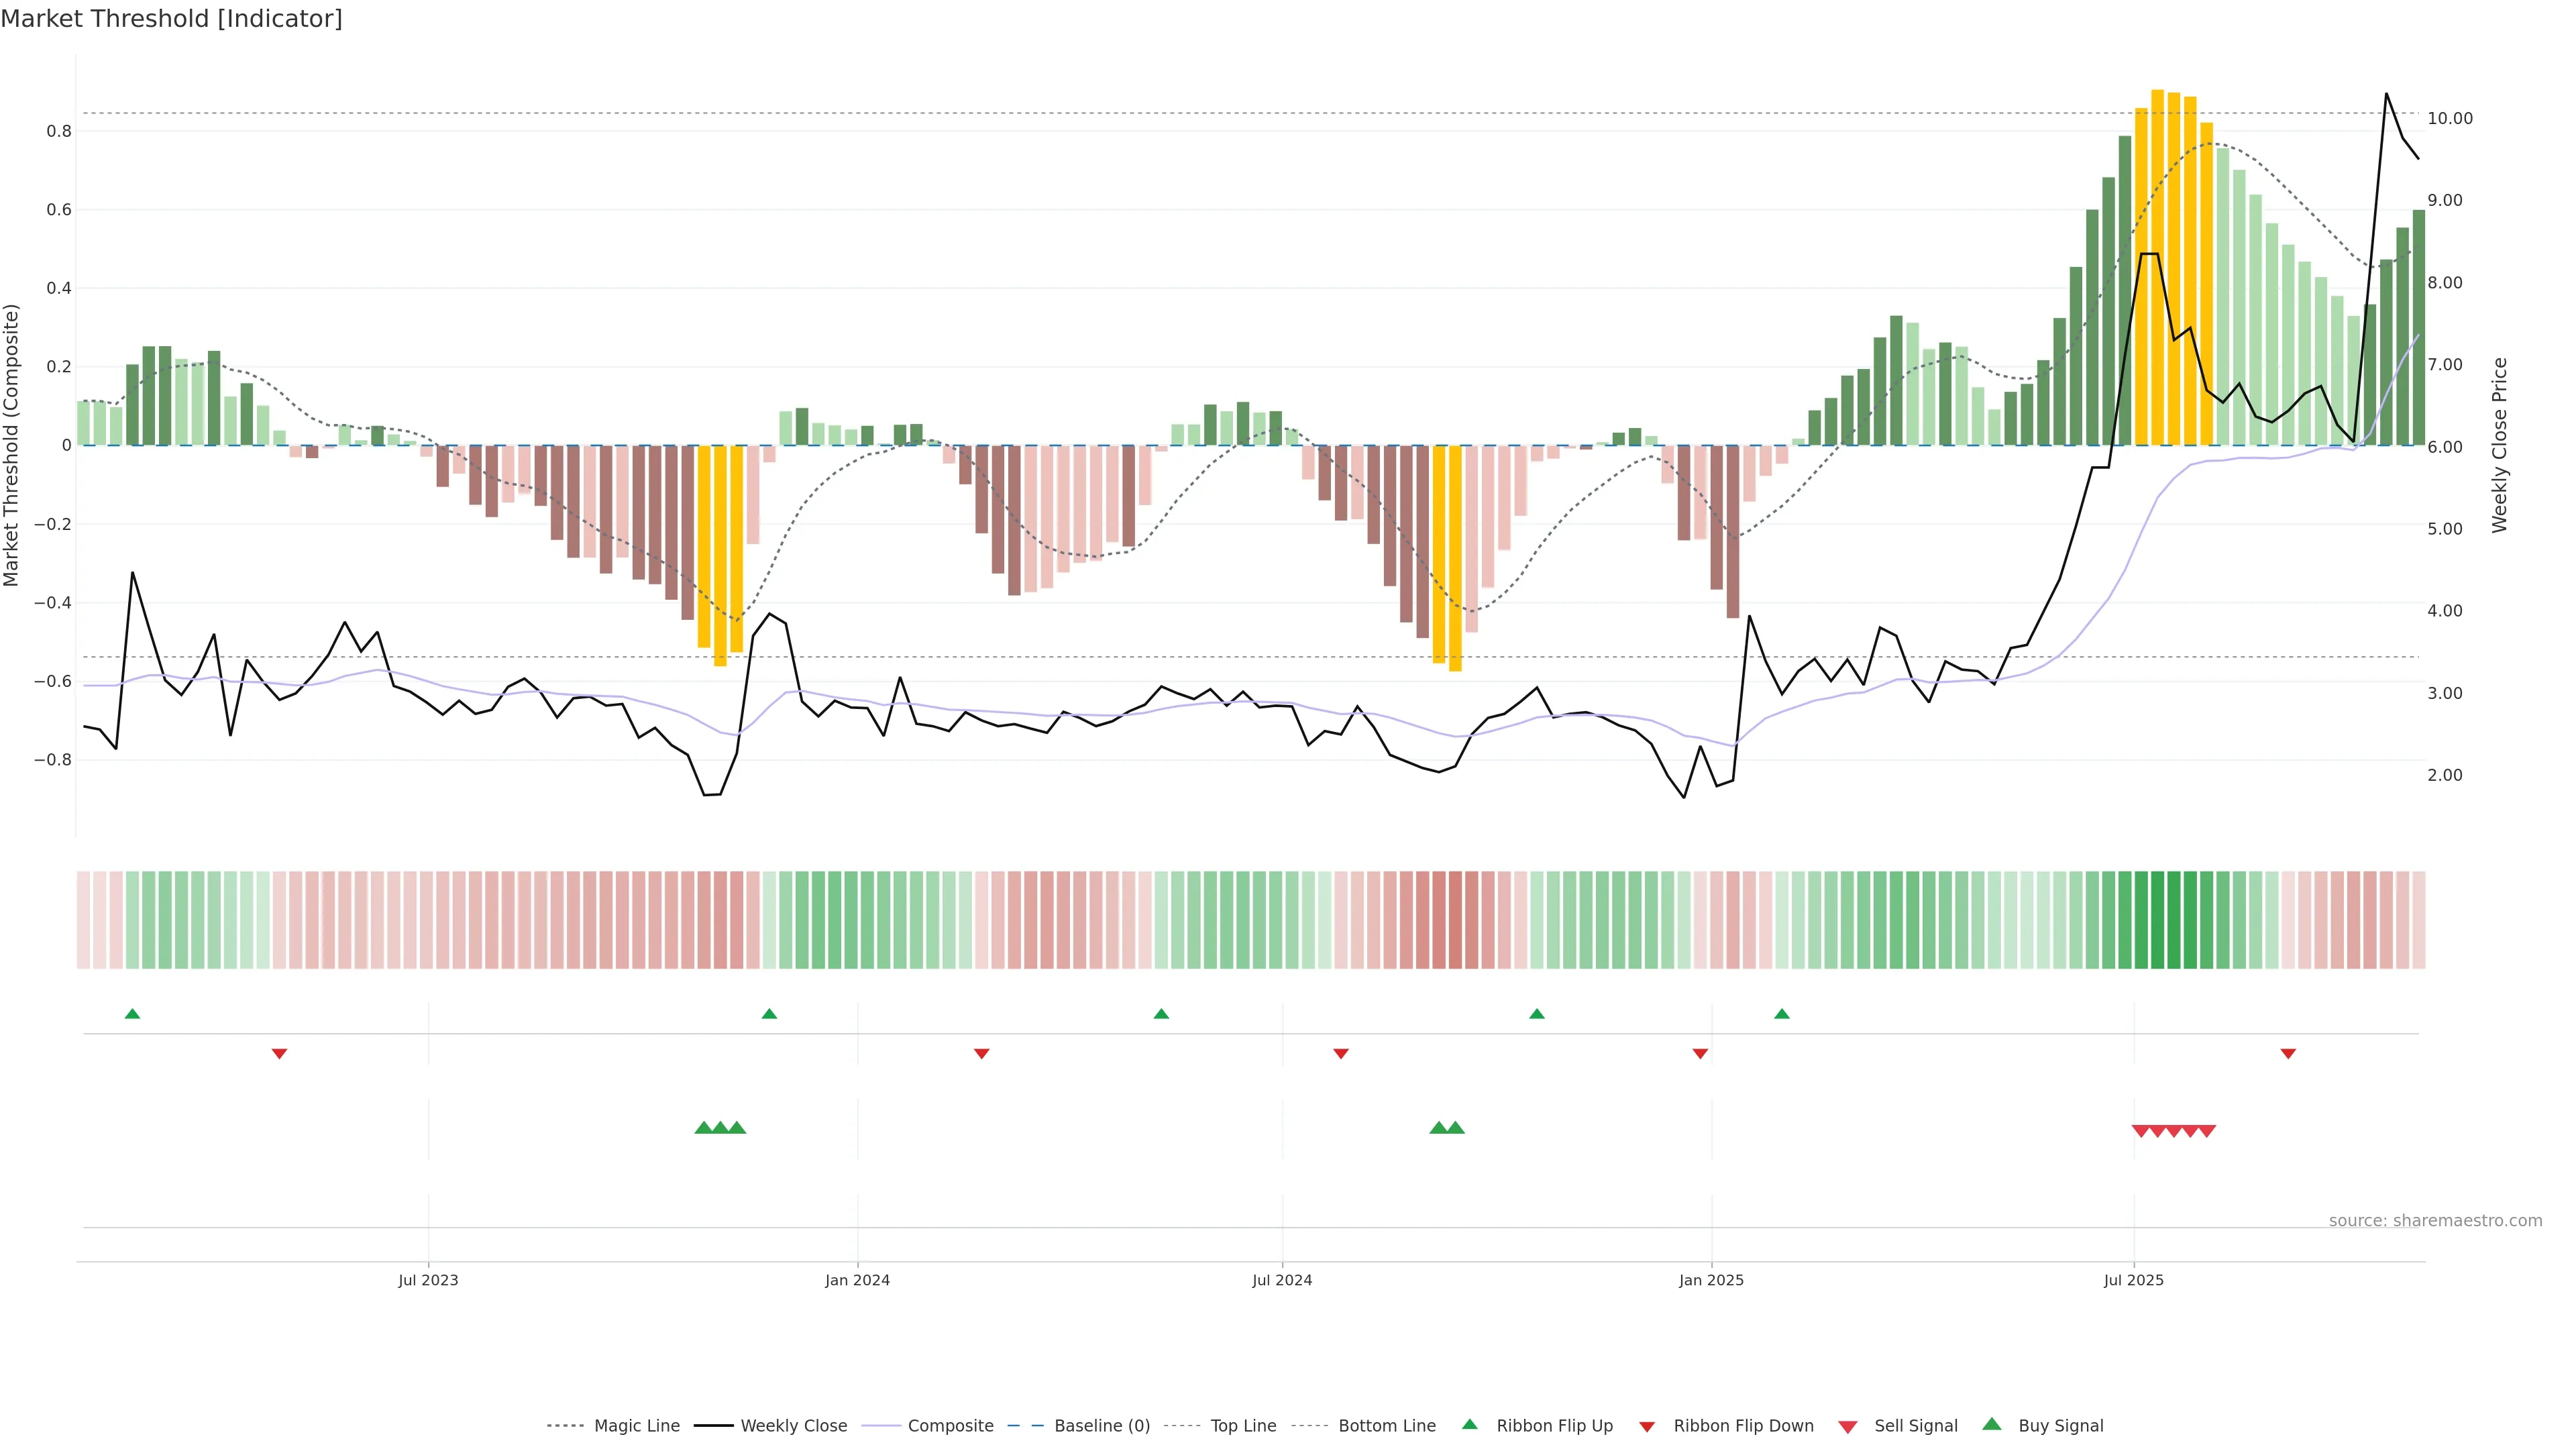Click the Jul 2025 x-axis label
Screen dimensions: 2576x1449
point(2133,1280)
